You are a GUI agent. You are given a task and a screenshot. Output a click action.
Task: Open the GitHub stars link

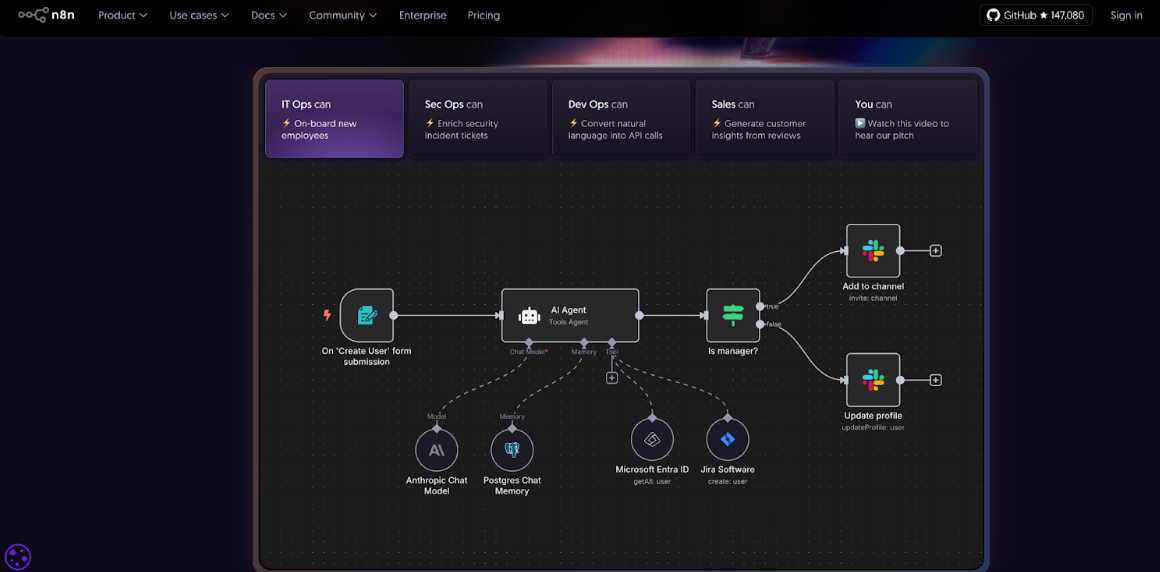[x=1035, y=15]
